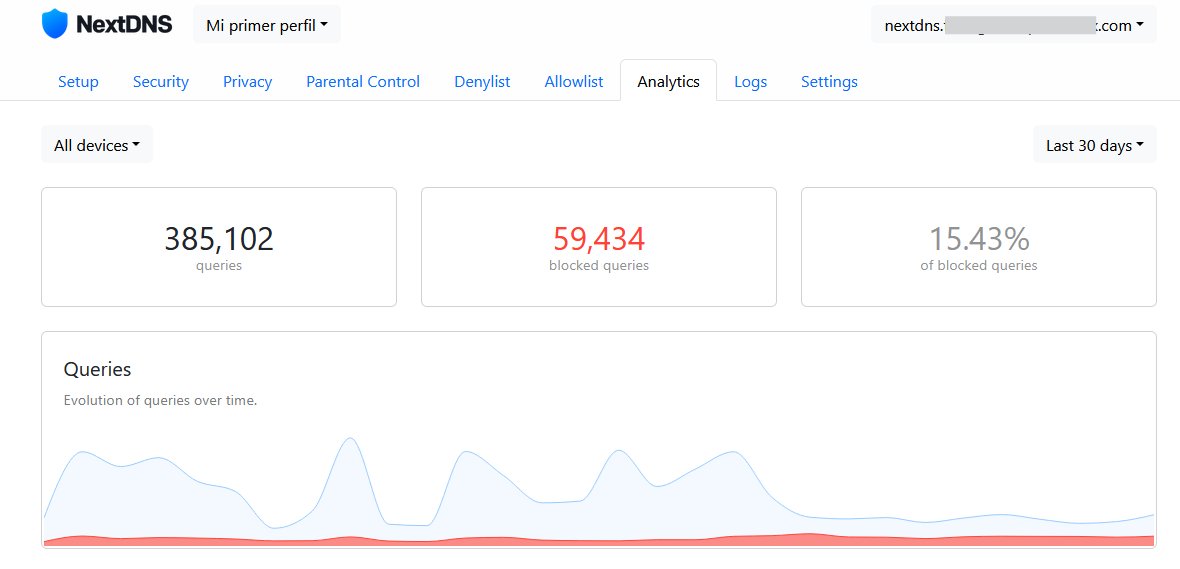This screenshot has height=569, width=1180.
Task: Open the nextdns account email dropdown
Action: (x=1014, y=25)
